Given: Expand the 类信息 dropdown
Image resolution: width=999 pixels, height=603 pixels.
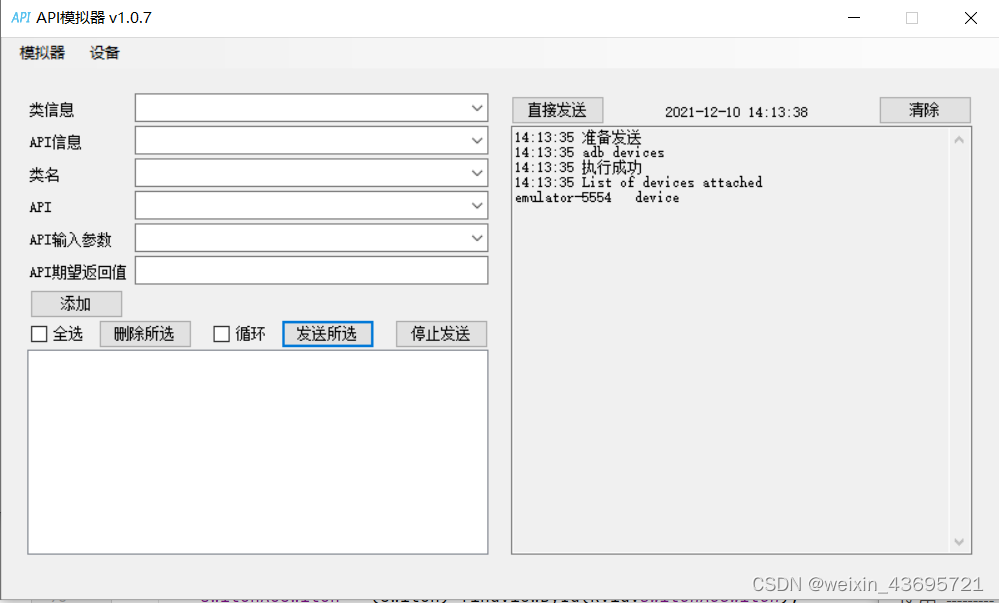Looking at the screenshot, I should point(477,108).
